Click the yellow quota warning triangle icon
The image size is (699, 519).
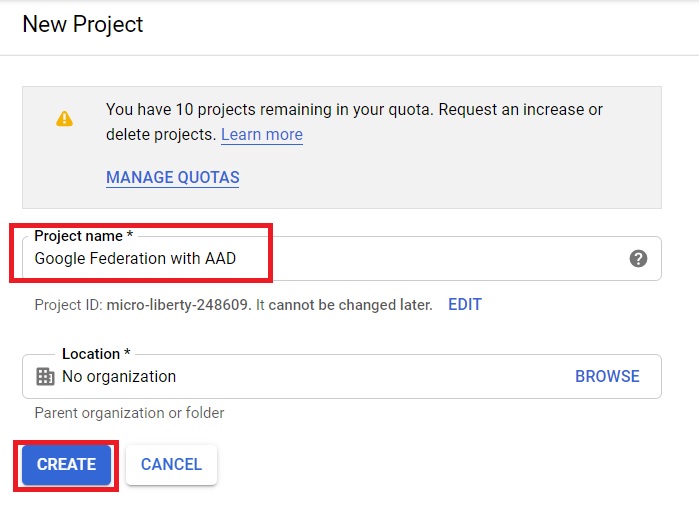pos(64,119)
